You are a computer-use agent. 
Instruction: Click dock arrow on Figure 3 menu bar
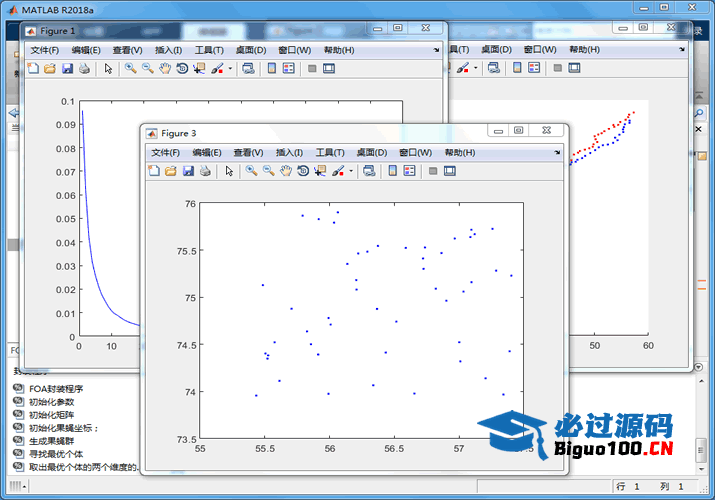point(557,153)
